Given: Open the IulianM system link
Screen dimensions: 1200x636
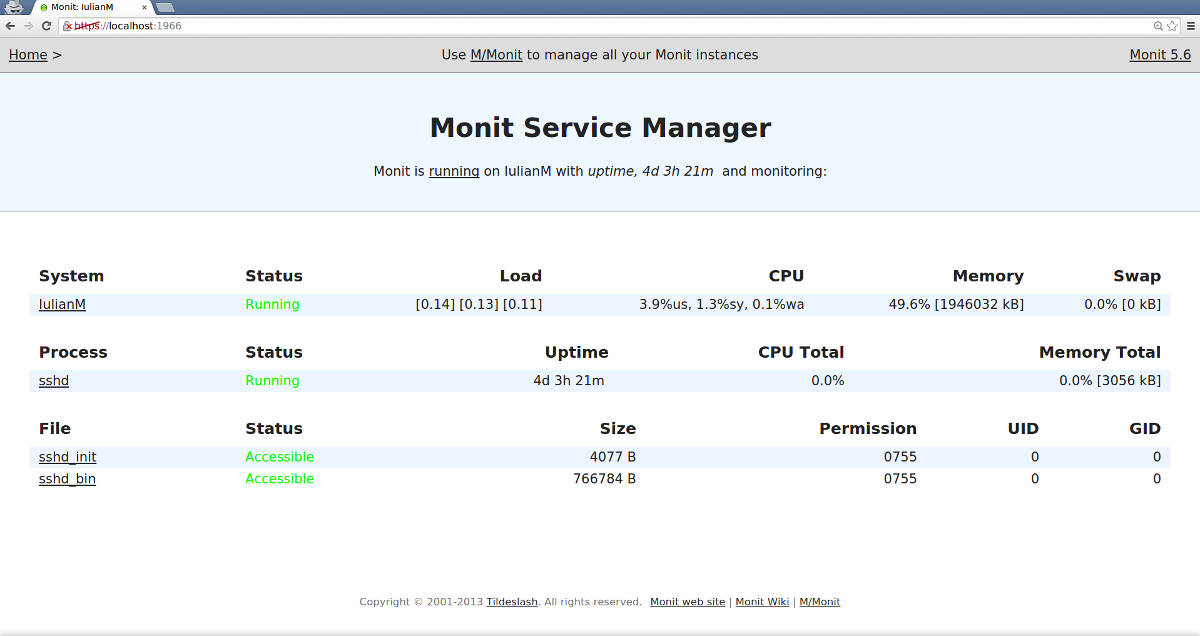Looking at the screenshot, I should (62, 304).
